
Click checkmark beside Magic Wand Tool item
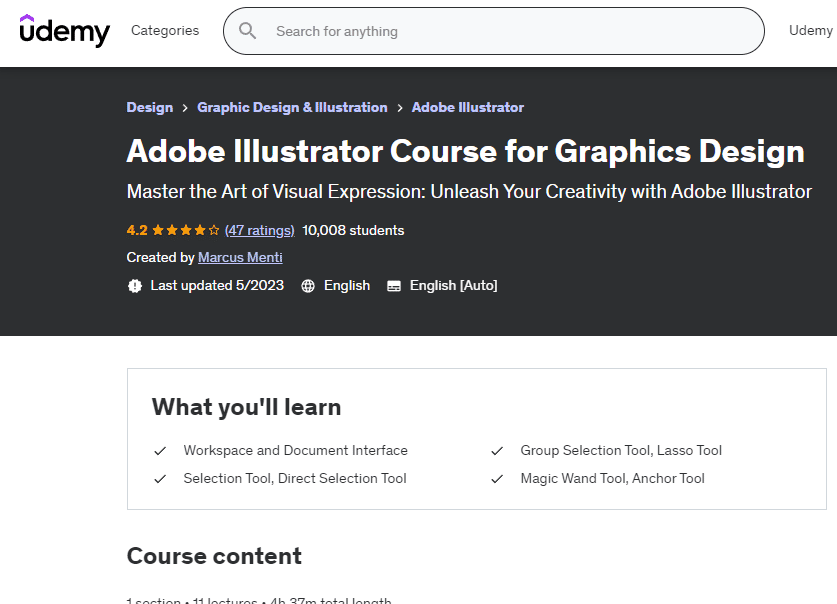497,479
